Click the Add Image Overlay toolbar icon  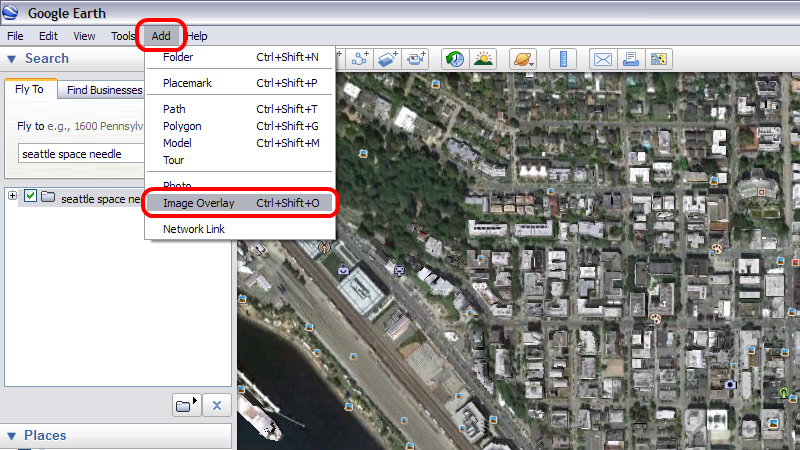[388, 59]
